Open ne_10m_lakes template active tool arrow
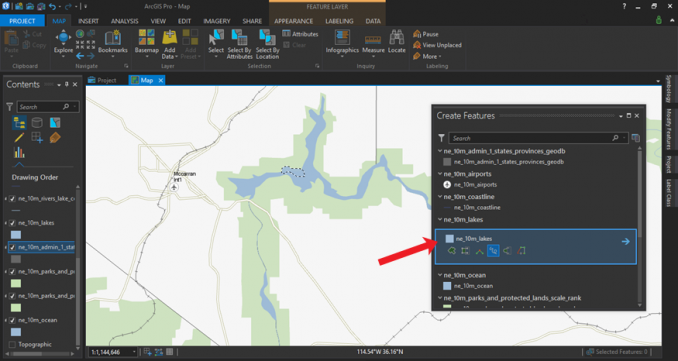 pyautogui.click(x=625, y=241)
